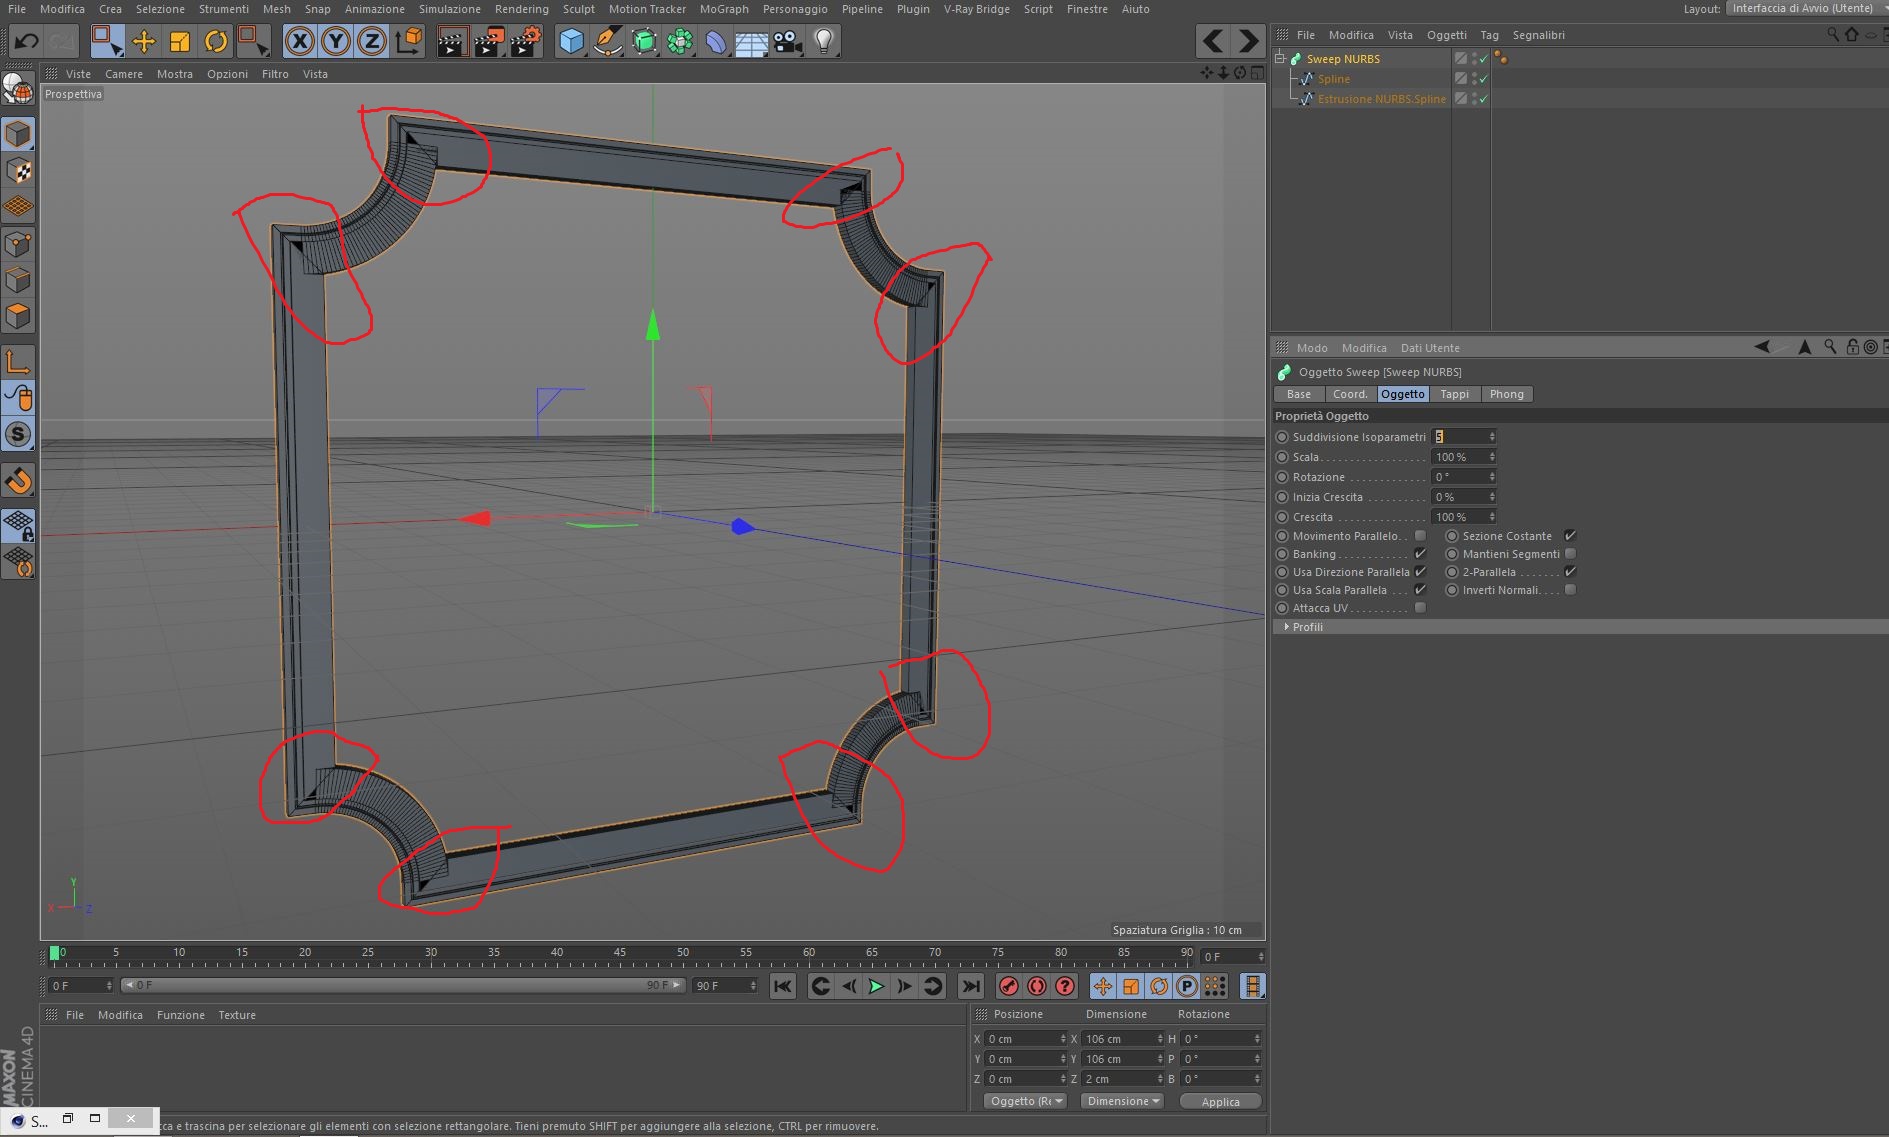Jump to end of animation

tap(970, 986)
